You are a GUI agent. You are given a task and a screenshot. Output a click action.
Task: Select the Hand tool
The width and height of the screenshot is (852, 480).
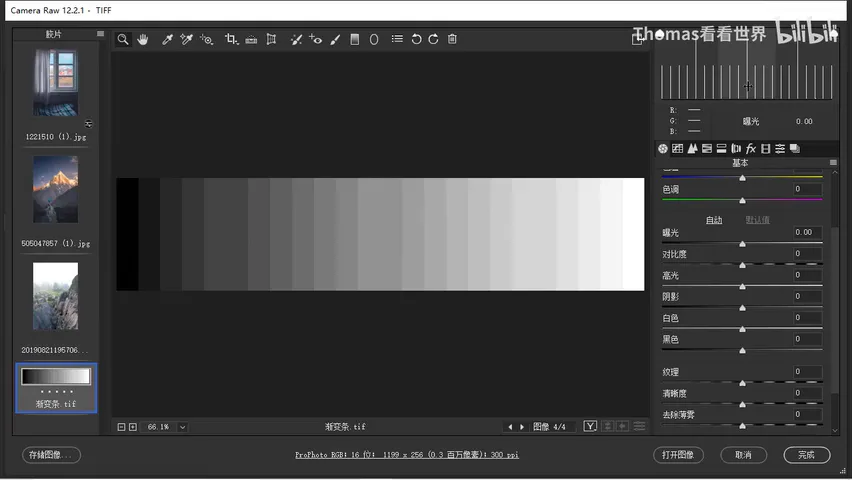(x=143, y=39)
